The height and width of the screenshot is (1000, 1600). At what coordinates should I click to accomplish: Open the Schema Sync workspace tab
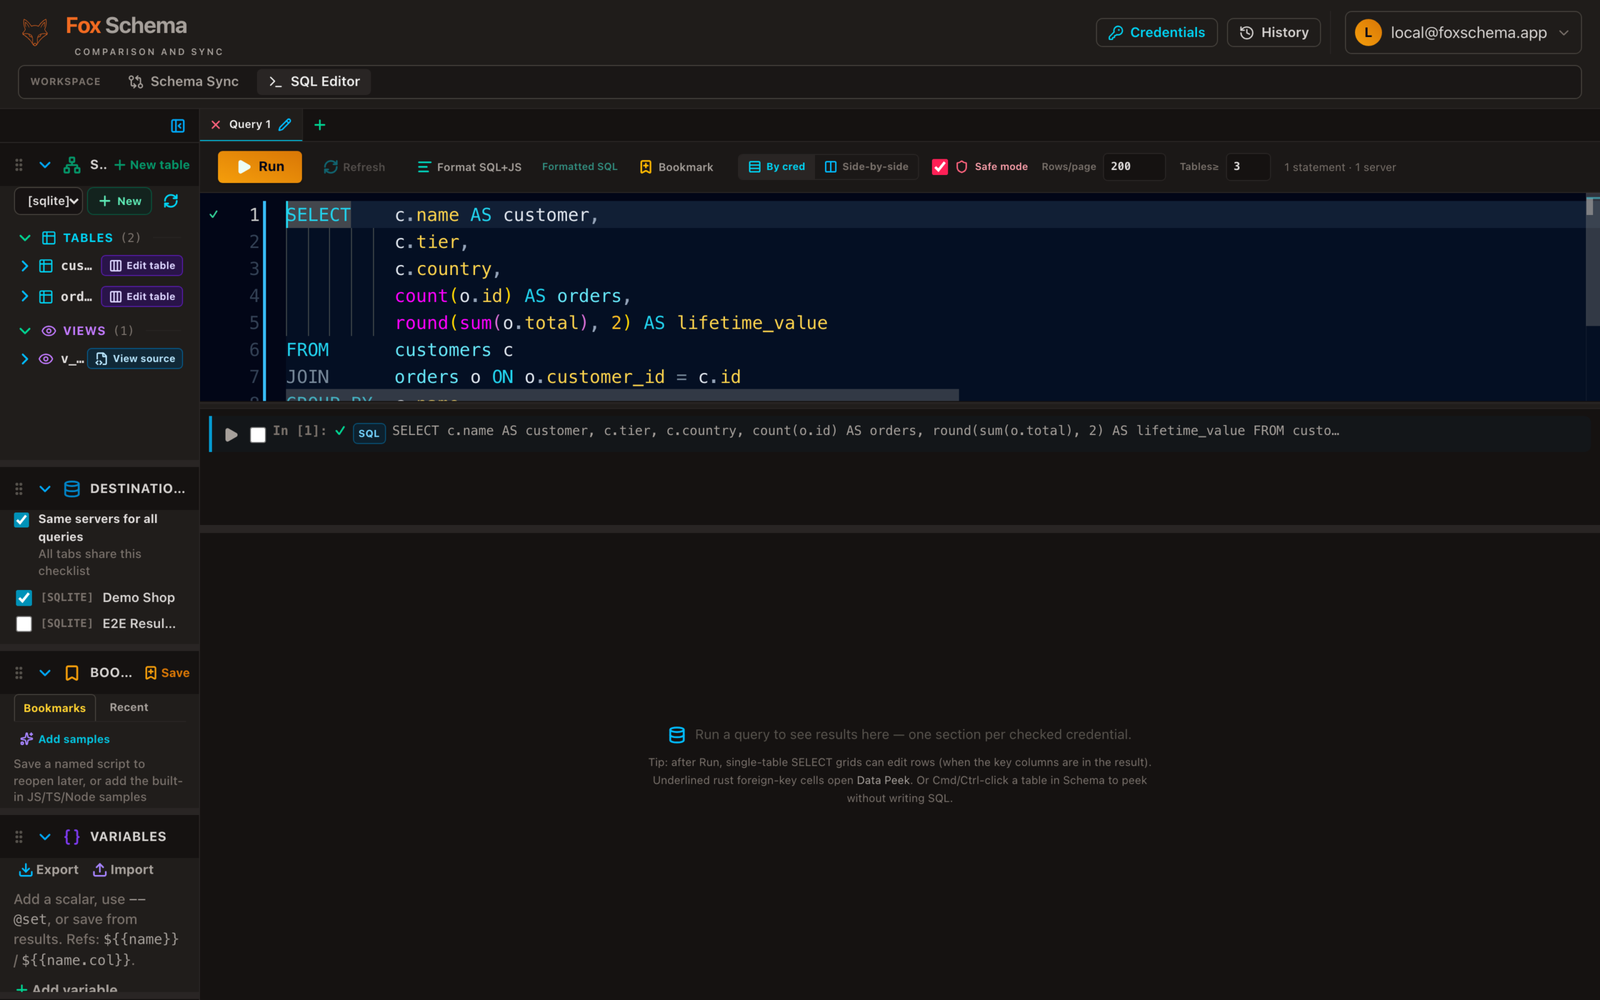point(183,82)
